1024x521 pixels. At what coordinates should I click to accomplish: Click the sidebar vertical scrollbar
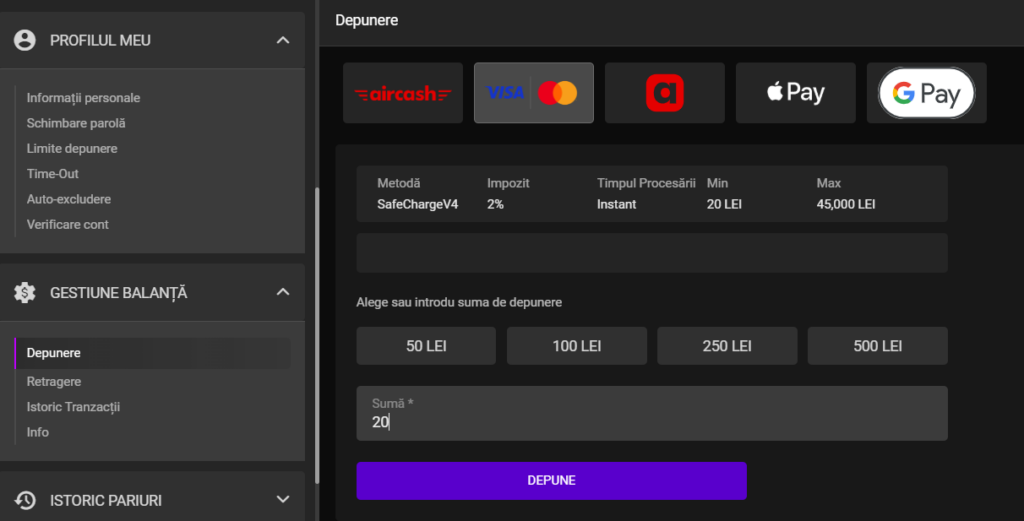(317, 330)
